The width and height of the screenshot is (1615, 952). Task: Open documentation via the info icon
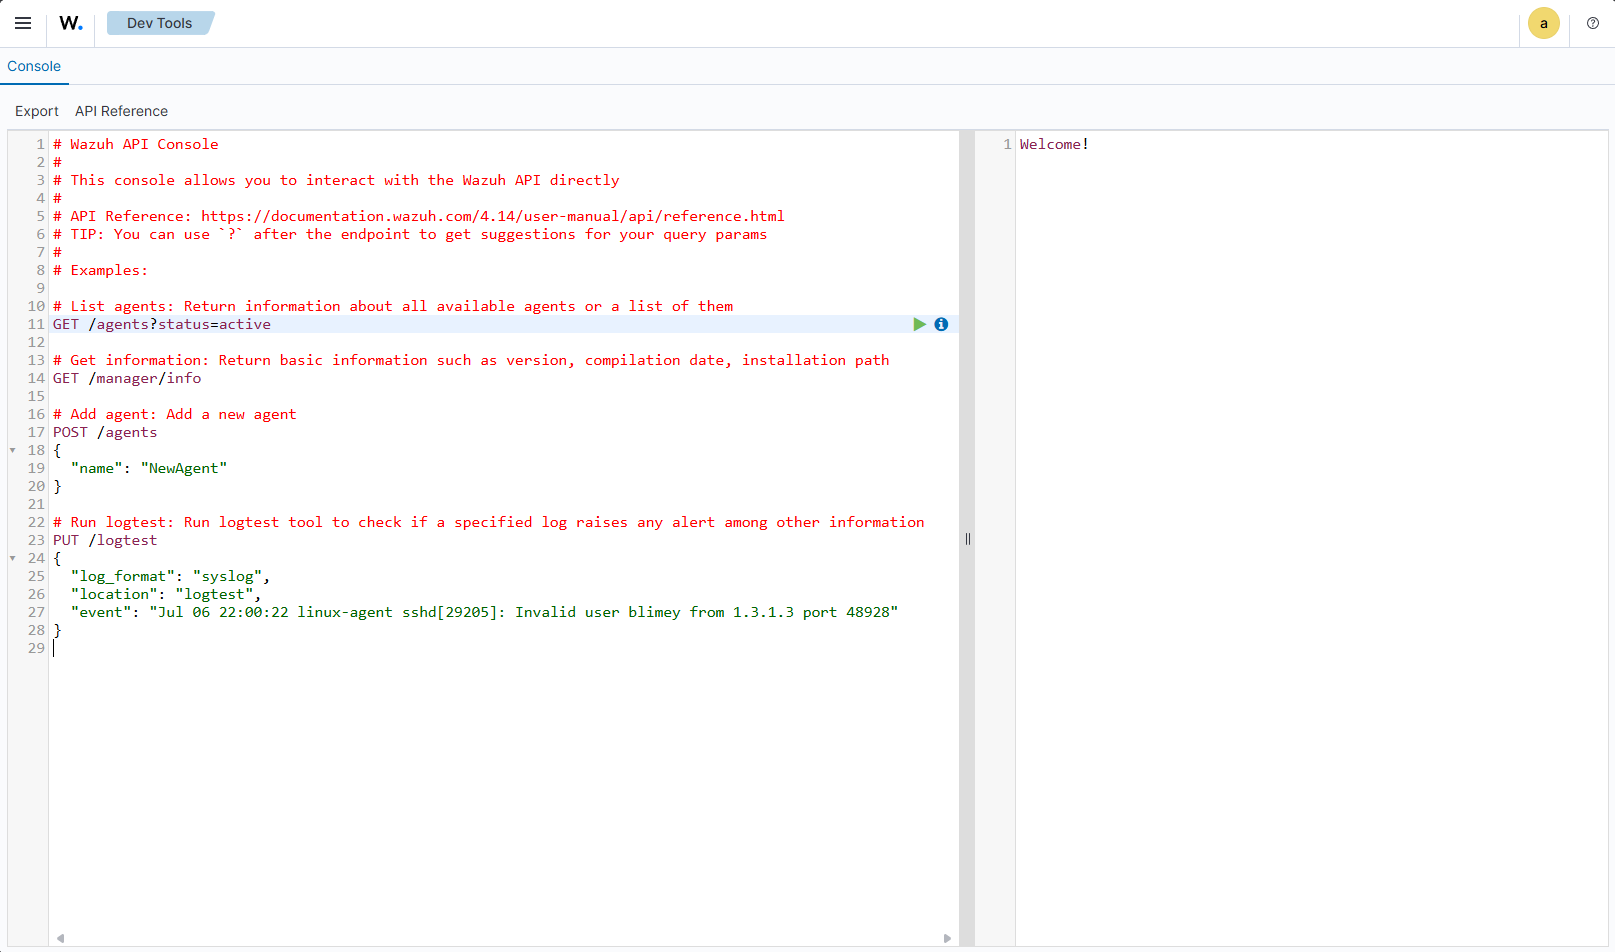pos(941,324)
